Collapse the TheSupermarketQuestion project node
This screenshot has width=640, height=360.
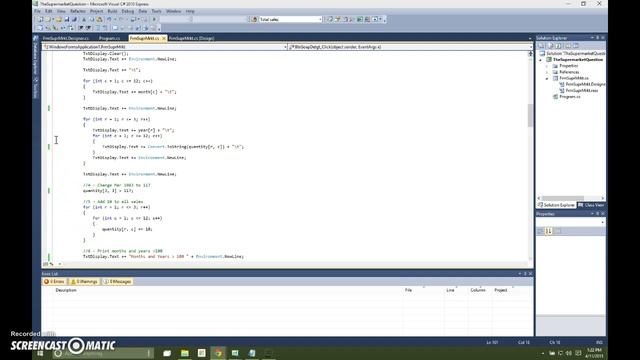[541, 60]
